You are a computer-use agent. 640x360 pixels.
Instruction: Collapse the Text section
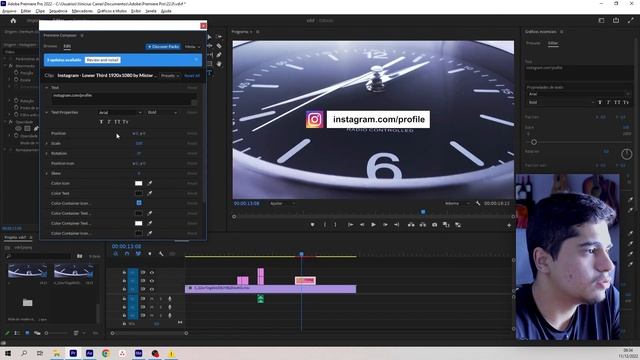click(47, 87)
